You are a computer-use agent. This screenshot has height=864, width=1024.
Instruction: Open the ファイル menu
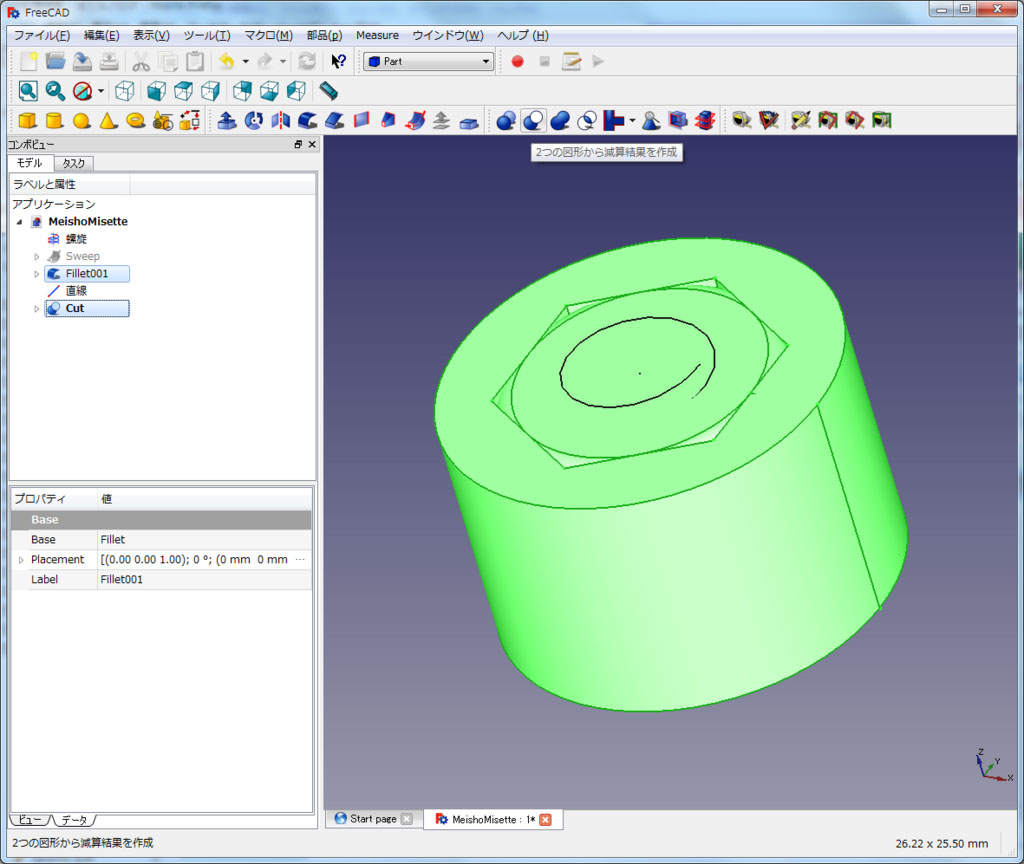pos(42,35)
